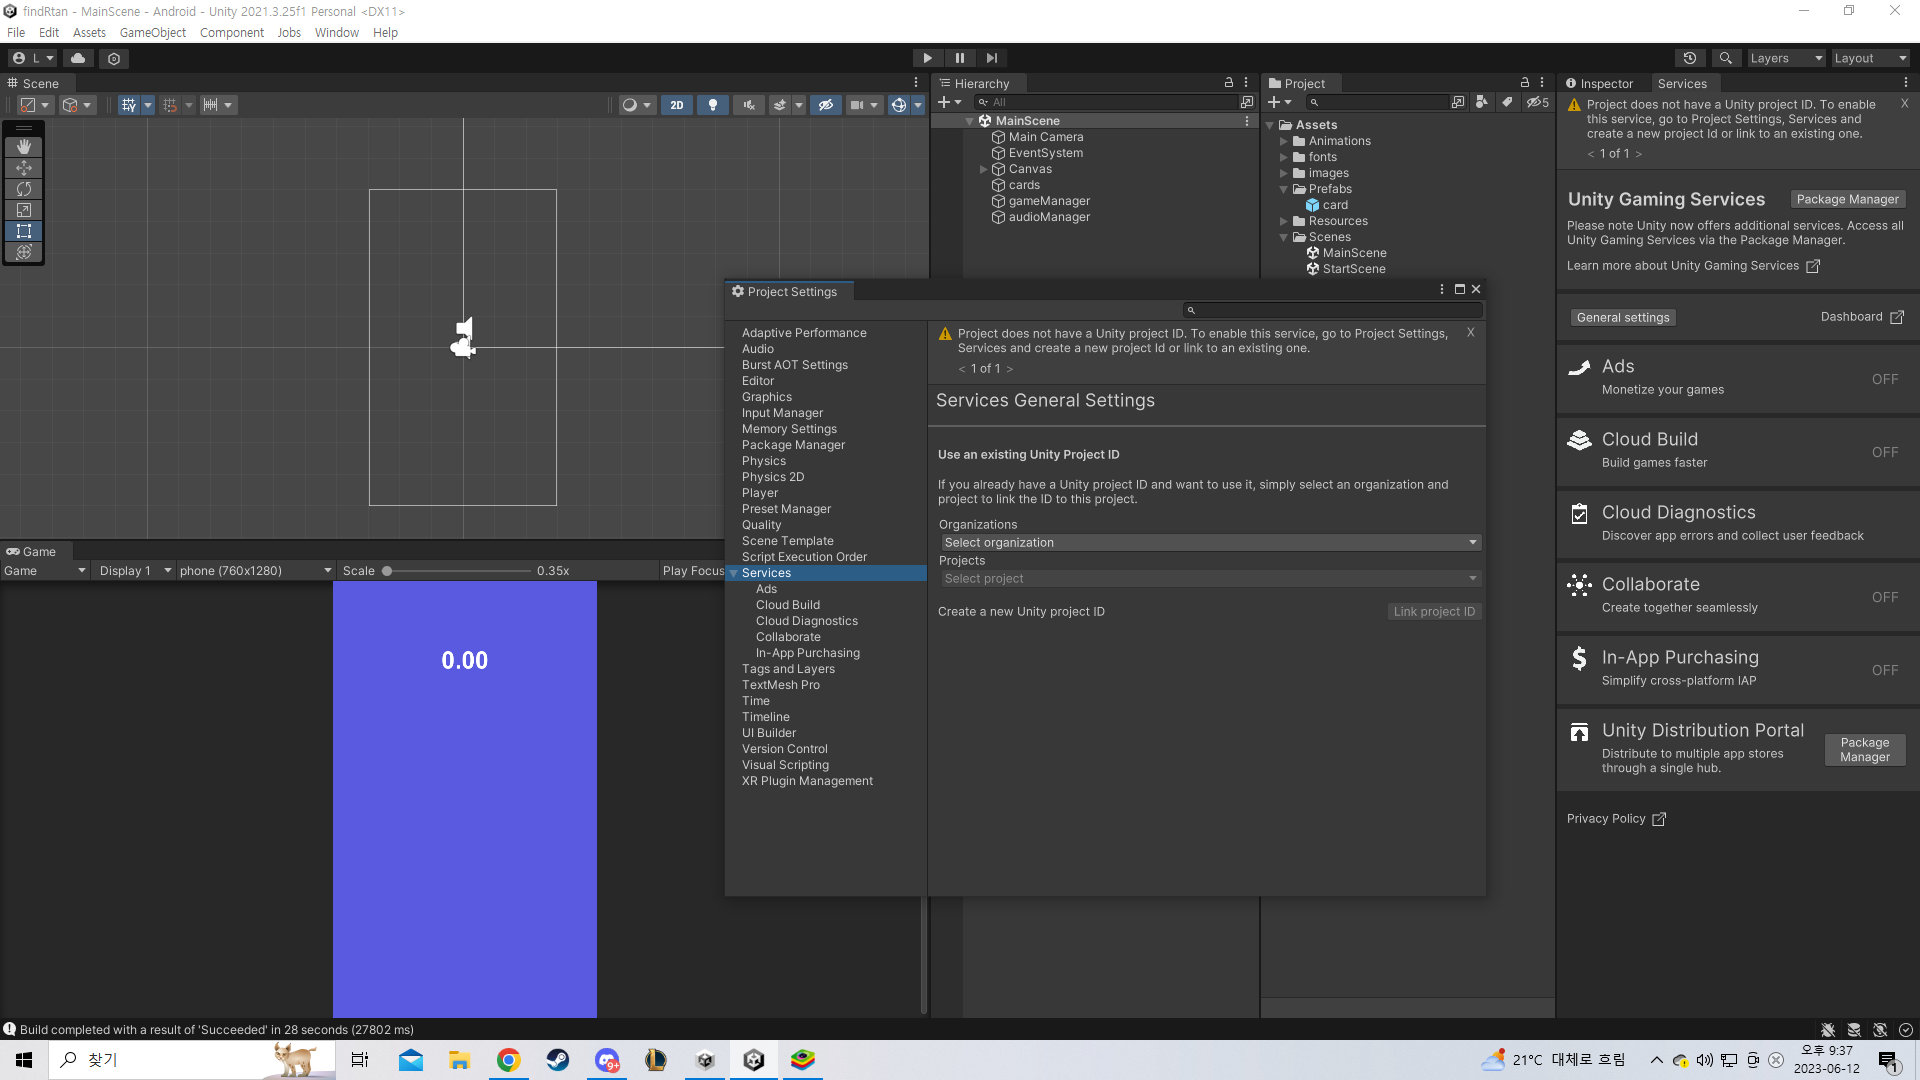The height and width of the screenshot is (1080, 1920).
Task: Select the Rect tool in Scene toolbar
Action: (x=24, y=231)
